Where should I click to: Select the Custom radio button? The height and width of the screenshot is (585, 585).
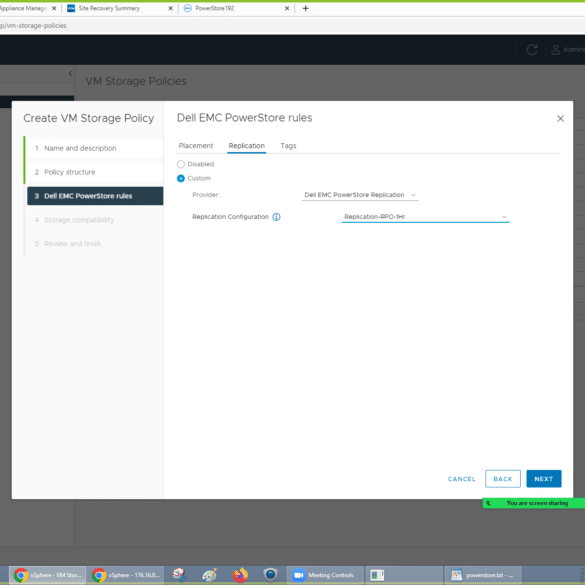181,178
